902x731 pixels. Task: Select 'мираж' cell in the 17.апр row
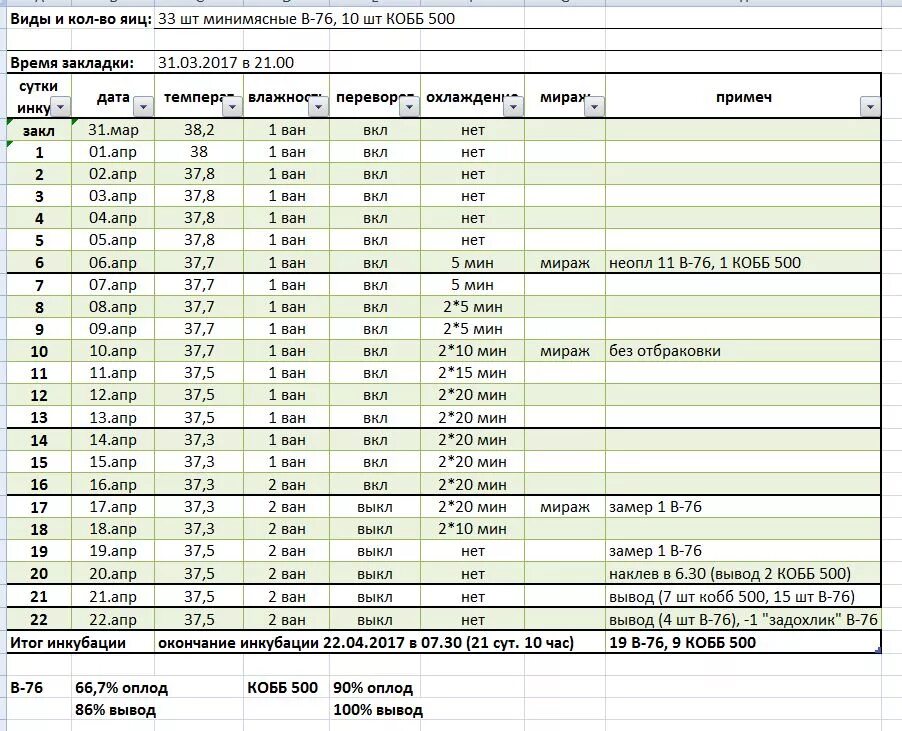(x=565, y=507)
